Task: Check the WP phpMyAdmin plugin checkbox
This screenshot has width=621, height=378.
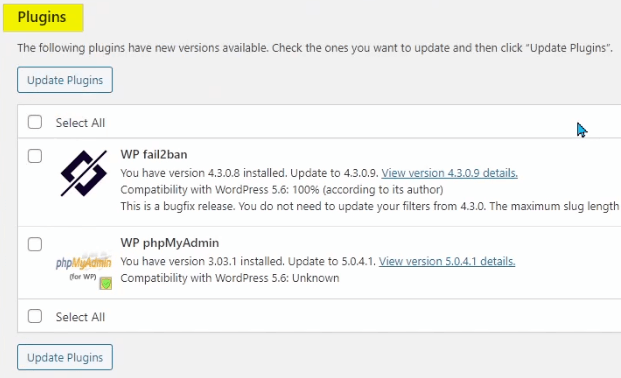Action: (x=35, y=244)
